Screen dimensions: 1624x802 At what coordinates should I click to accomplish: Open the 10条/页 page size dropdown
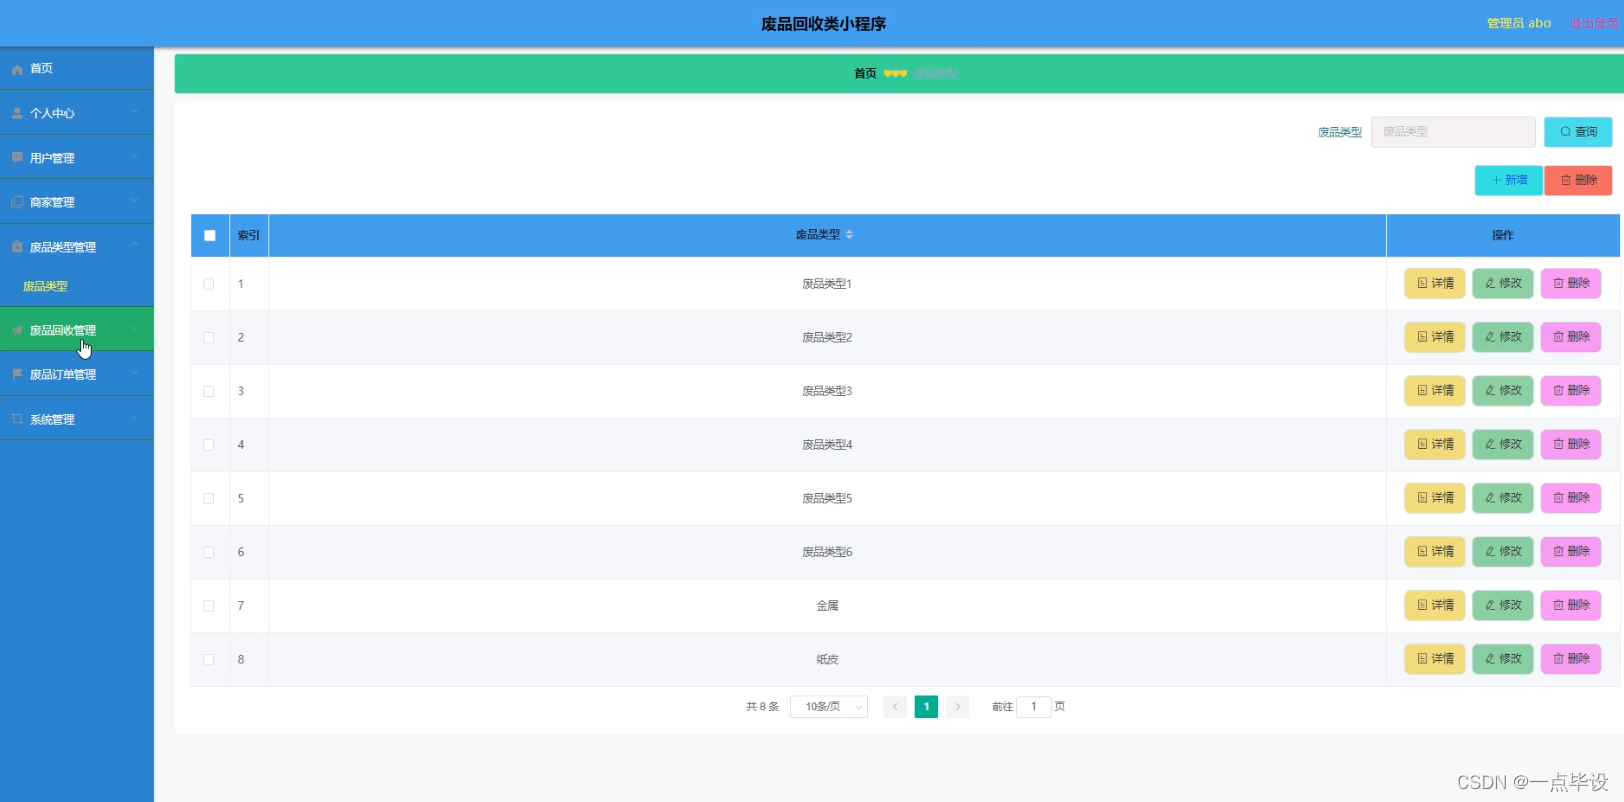[x=829, y=707]
